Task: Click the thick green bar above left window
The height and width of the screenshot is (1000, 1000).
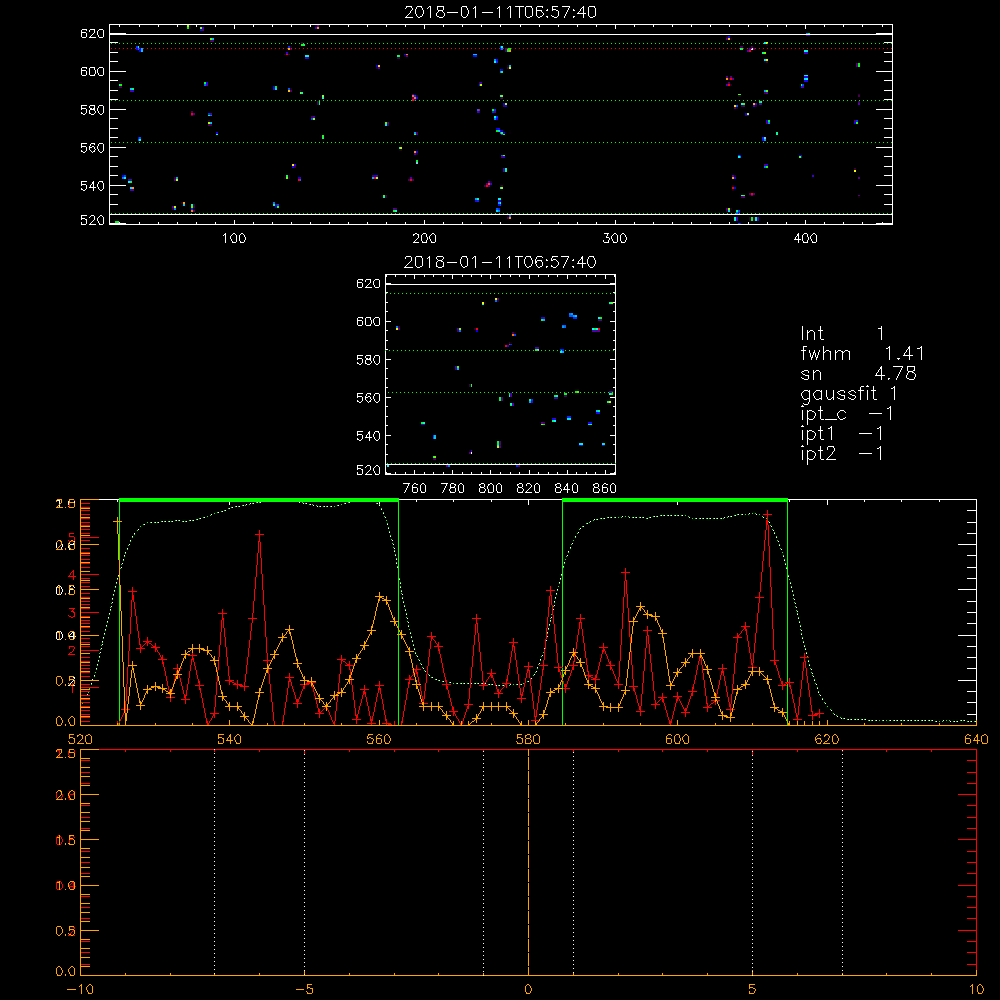Action: pyautogui.click(x=259, y=500)
